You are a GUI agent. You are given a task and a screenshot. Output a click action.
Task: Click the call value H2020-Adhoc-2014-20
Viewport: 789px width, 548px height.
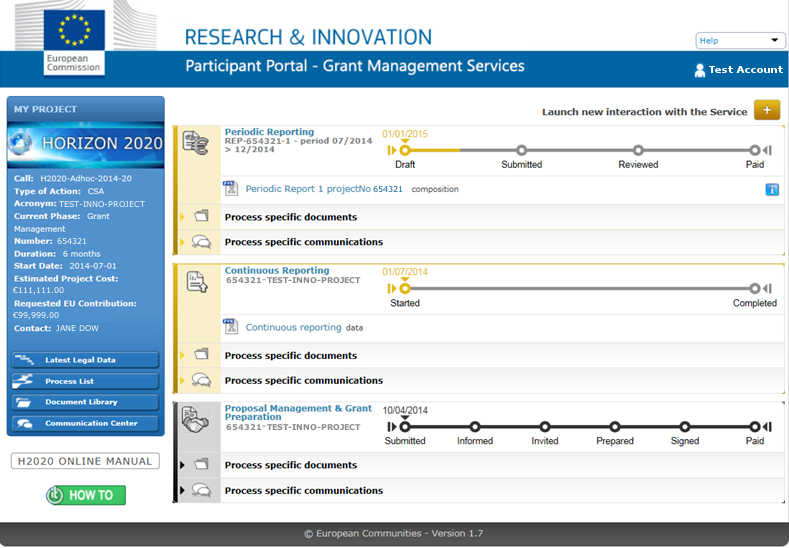point(86,178)
